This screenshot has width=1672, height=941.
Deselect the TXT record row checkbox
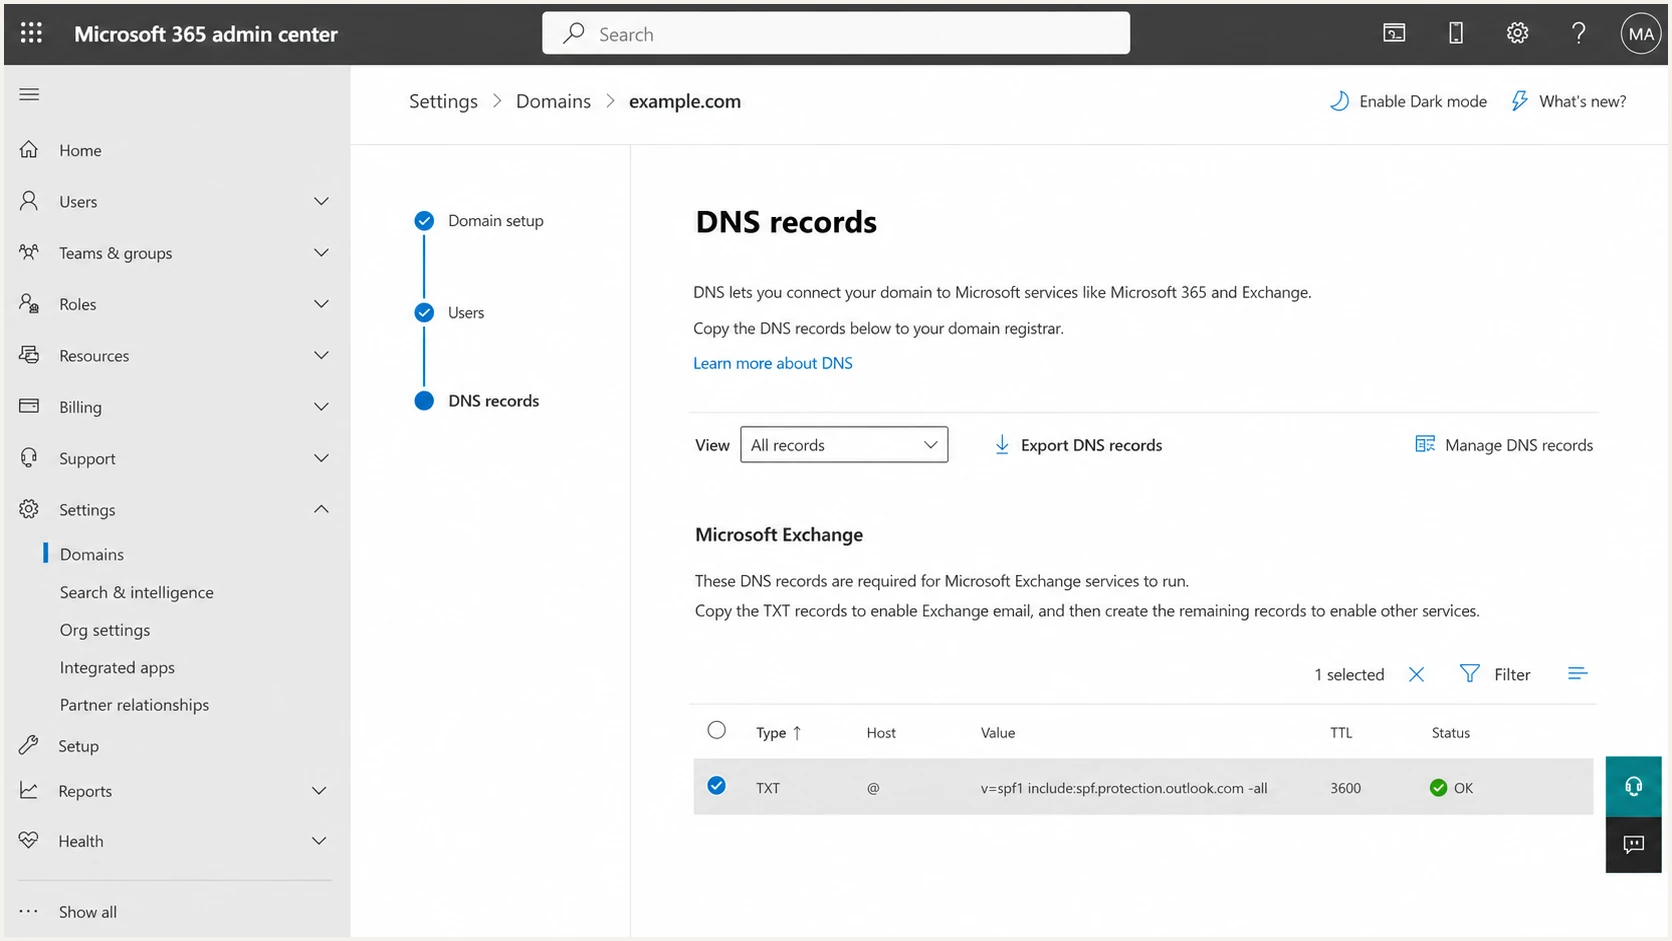tap(716, 786)
